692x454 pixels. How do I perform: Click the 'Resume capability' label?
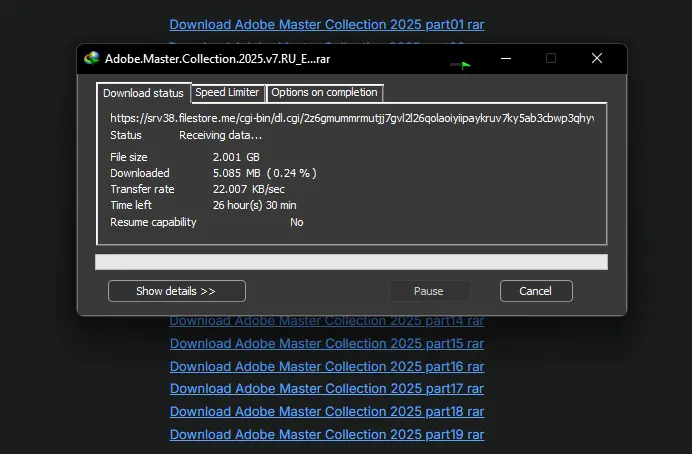point(153,222)
